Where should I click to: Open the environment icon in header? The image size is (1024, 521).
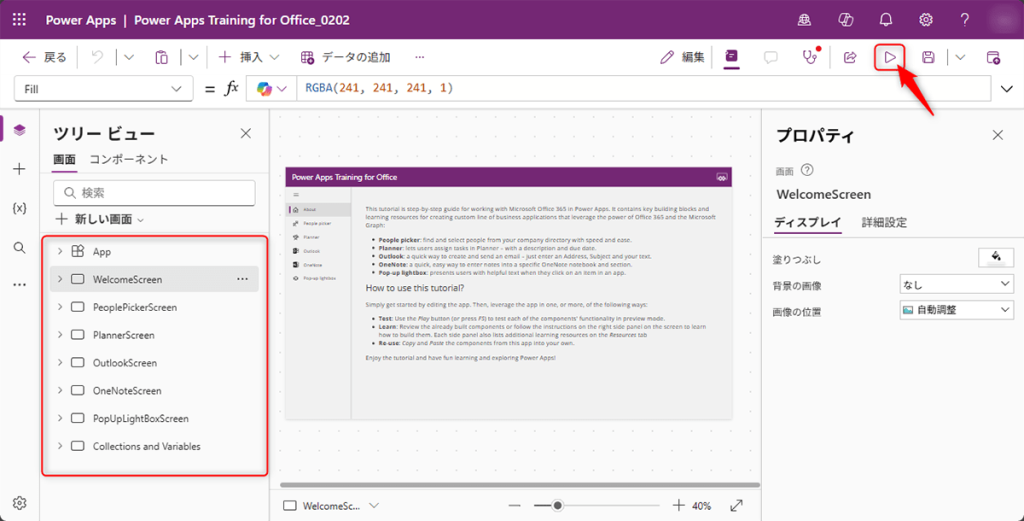coord(805,20)
